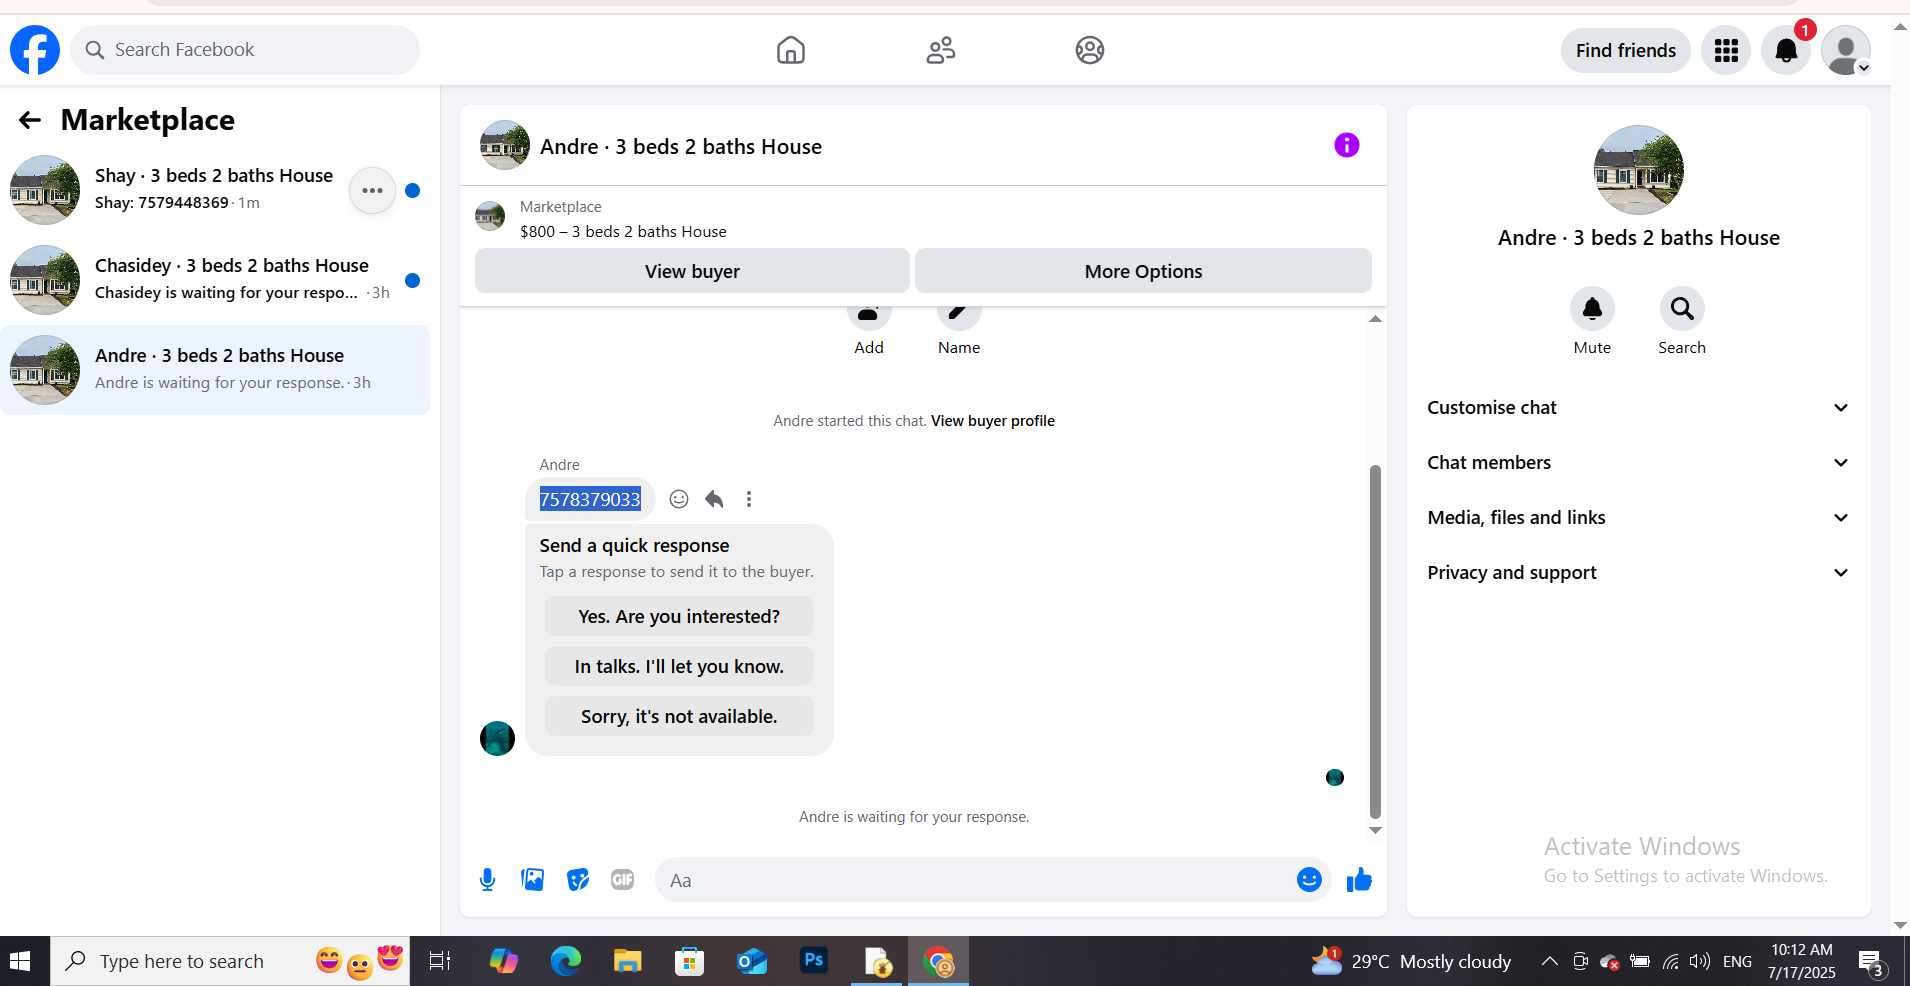
Task: React to Andre's message with emoji
Action: pos(679,499)
